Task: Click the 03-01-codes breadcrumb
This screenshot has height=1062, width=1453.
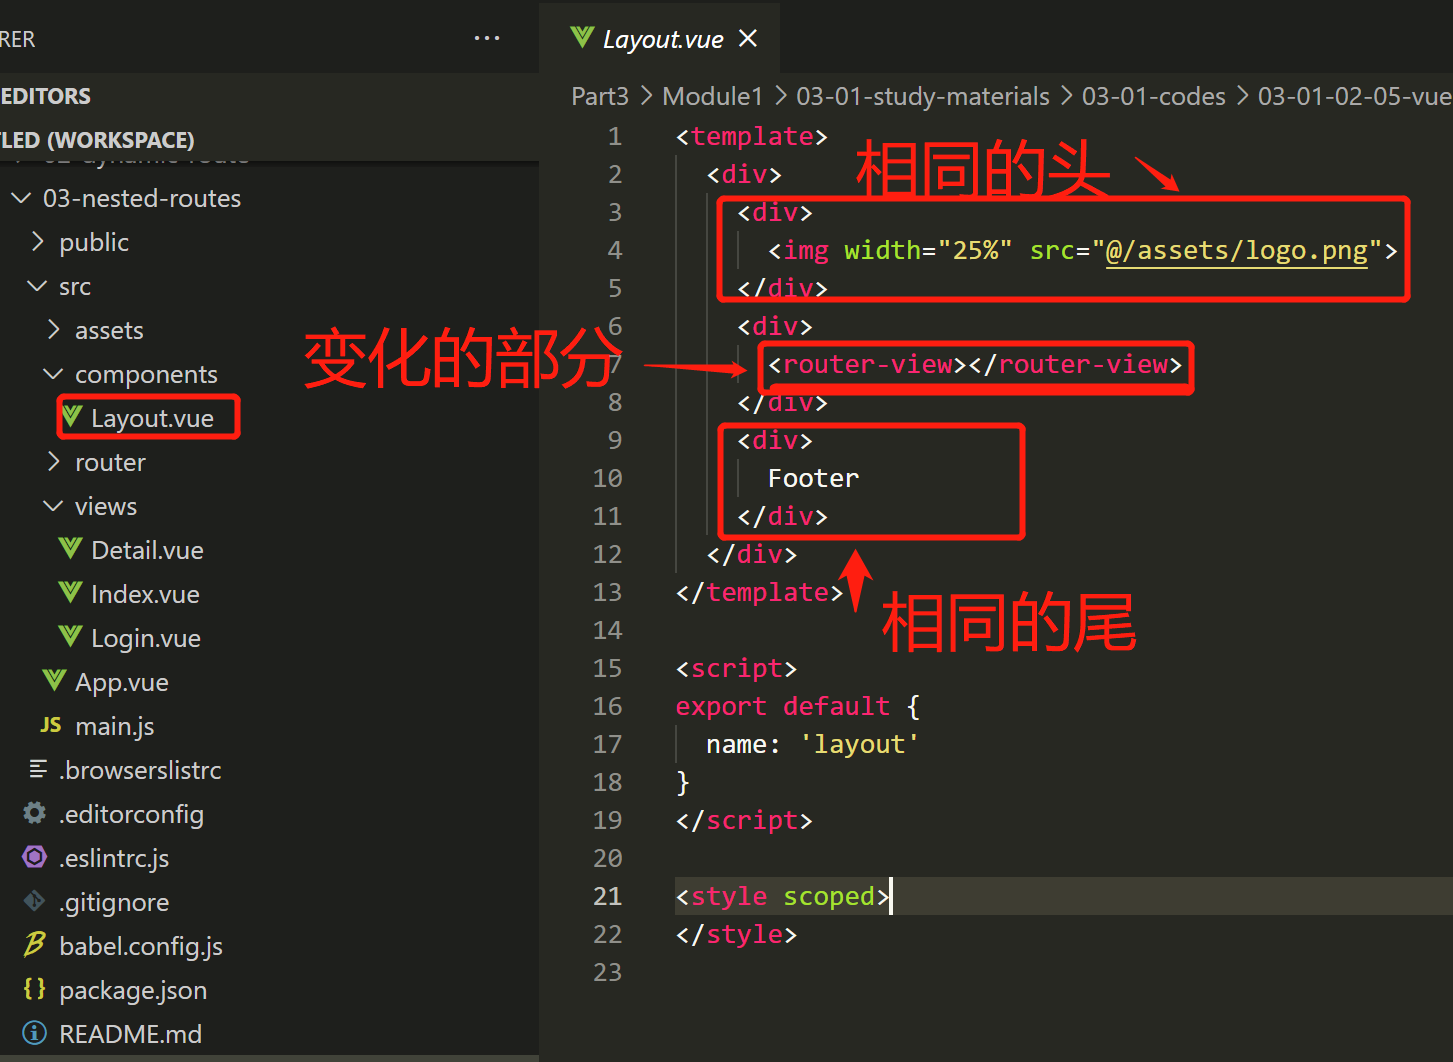Action: pyautogui.click(x=1153, y=96)
